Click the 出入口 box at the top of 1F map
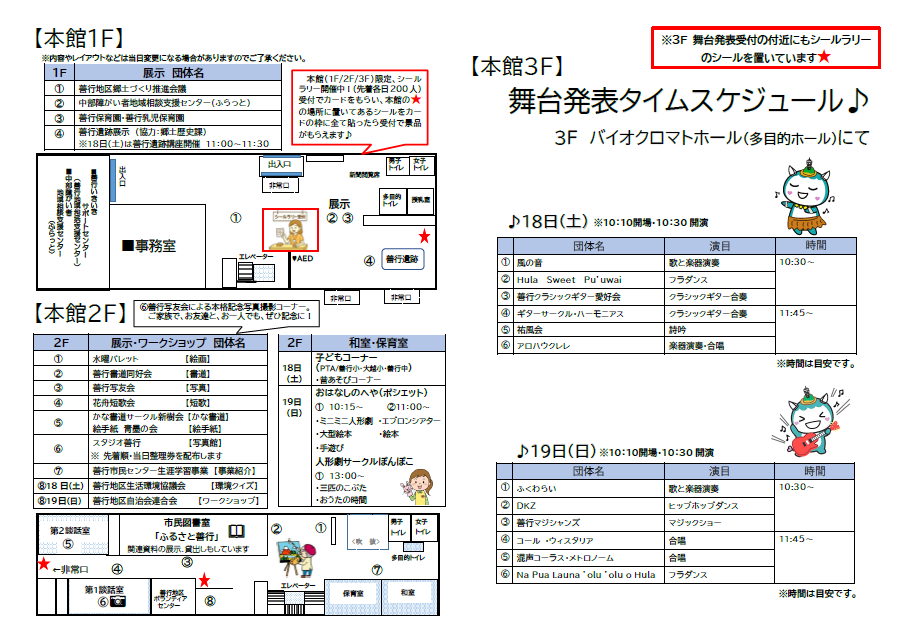The height and width of the screenshot is (644, 912). coord(279,164)
